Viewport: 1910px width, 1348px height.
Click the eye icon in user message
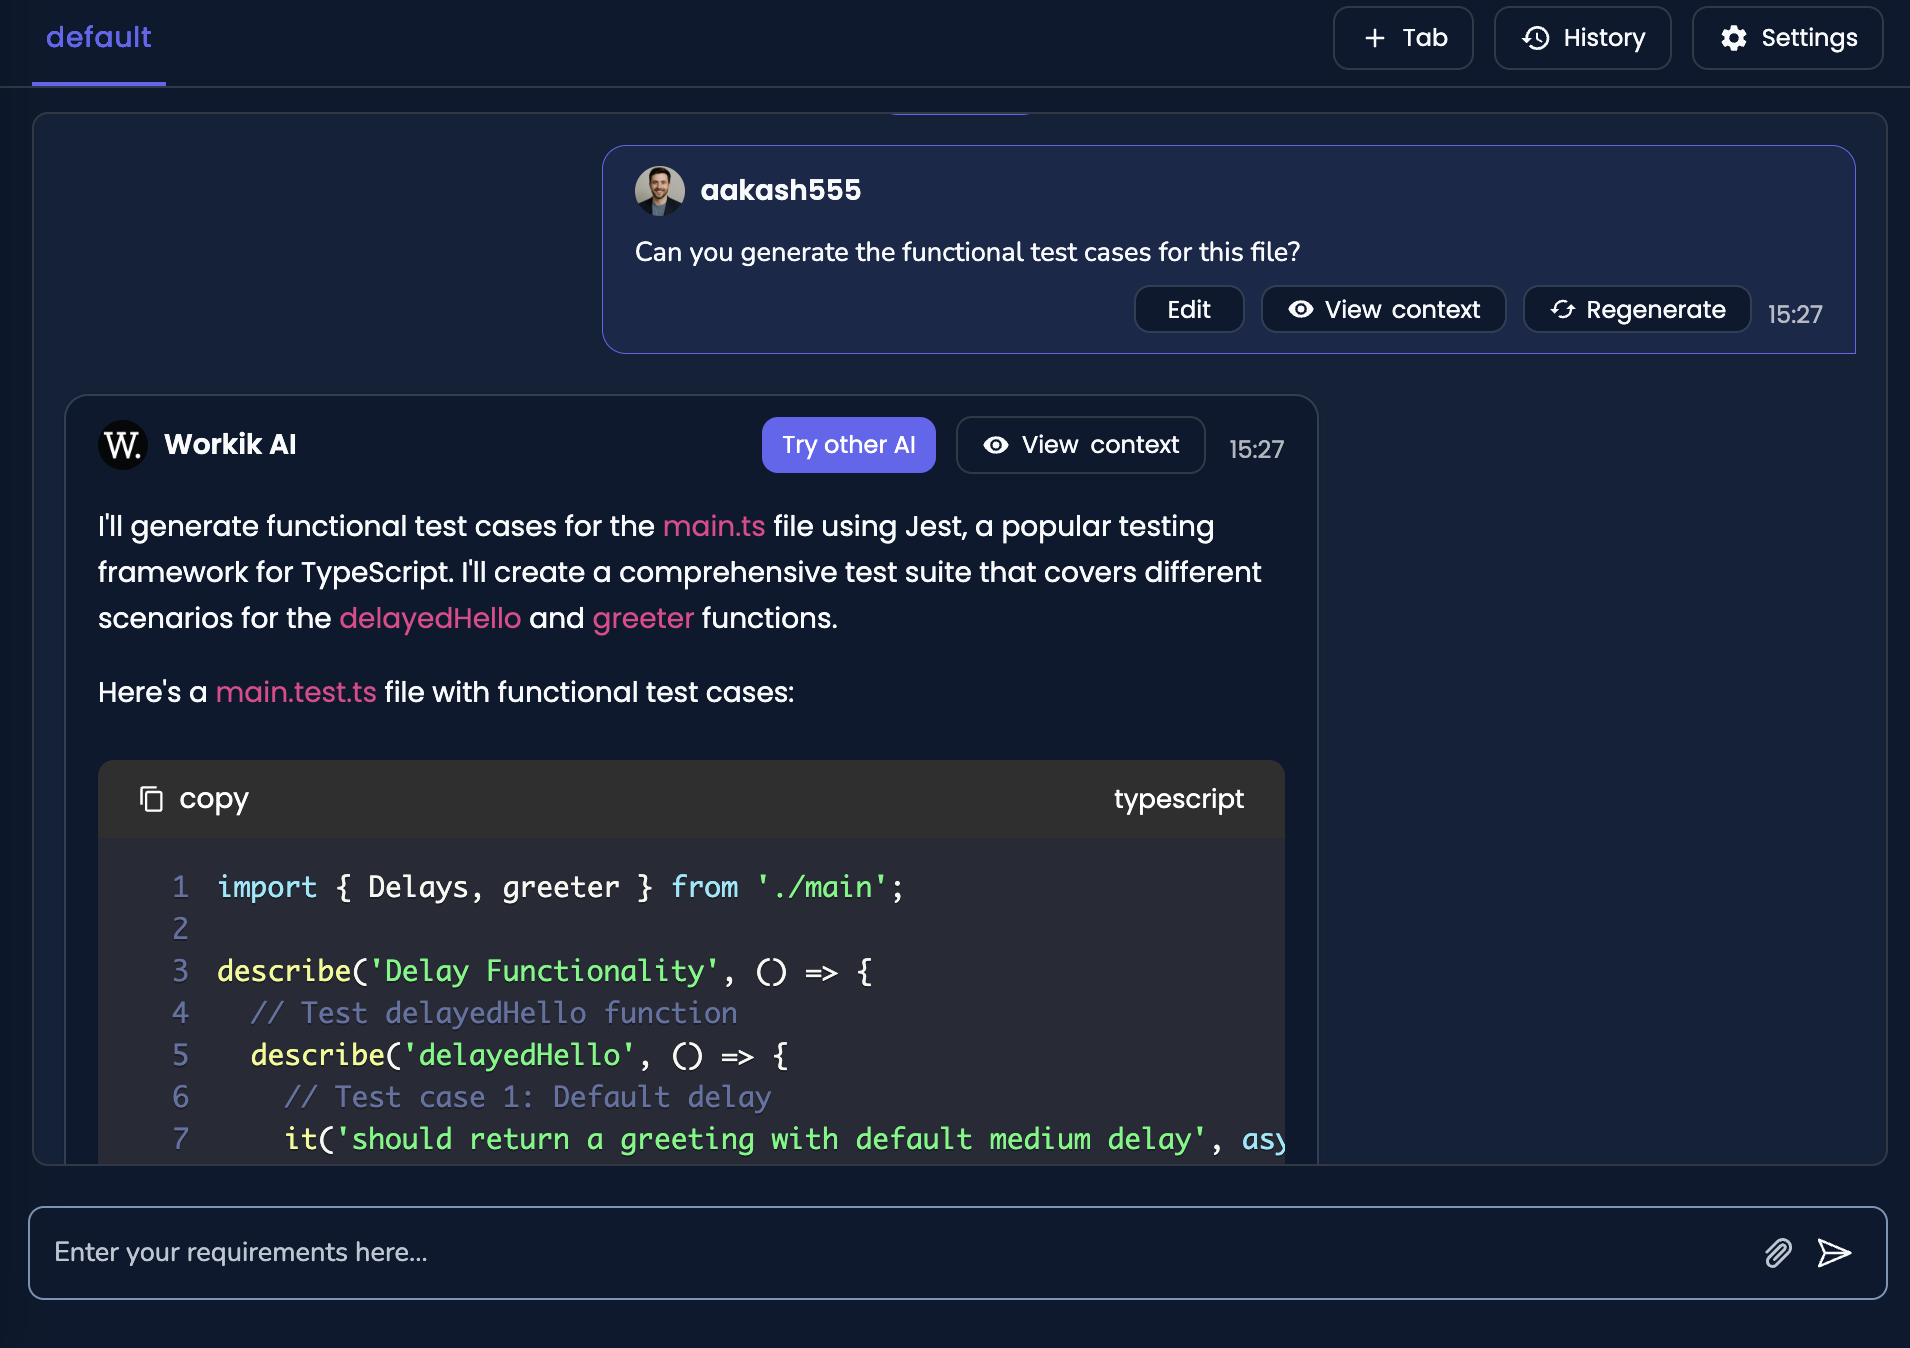[x=1301, y=310]
